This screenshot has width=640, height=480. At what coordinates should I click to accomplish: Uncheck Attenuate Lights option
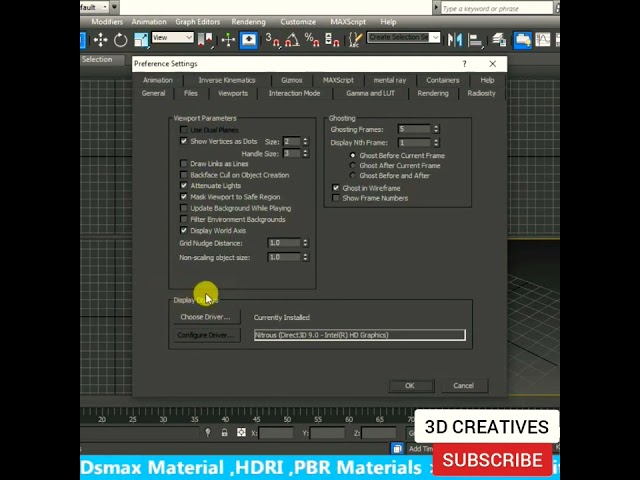point(184,186)
